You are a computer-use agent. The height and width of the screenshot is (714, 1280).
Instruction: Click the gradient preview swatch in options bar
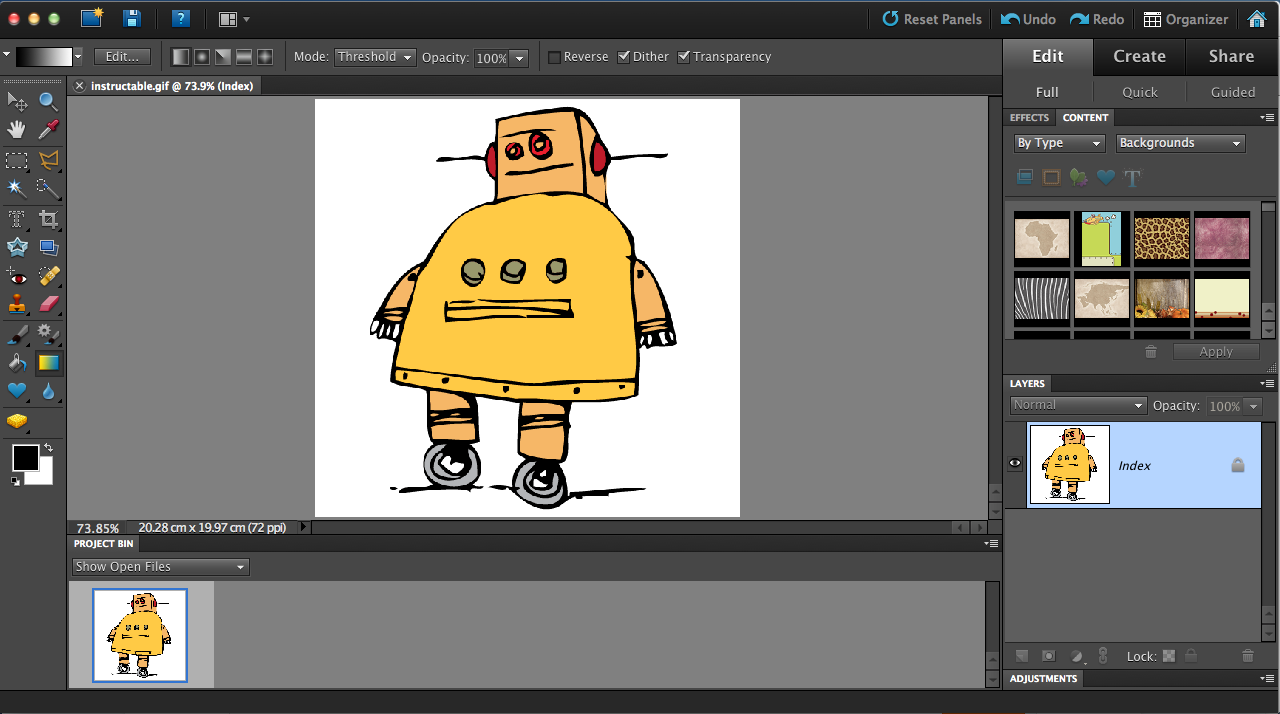pyautogui.click(x=42, y=57)
